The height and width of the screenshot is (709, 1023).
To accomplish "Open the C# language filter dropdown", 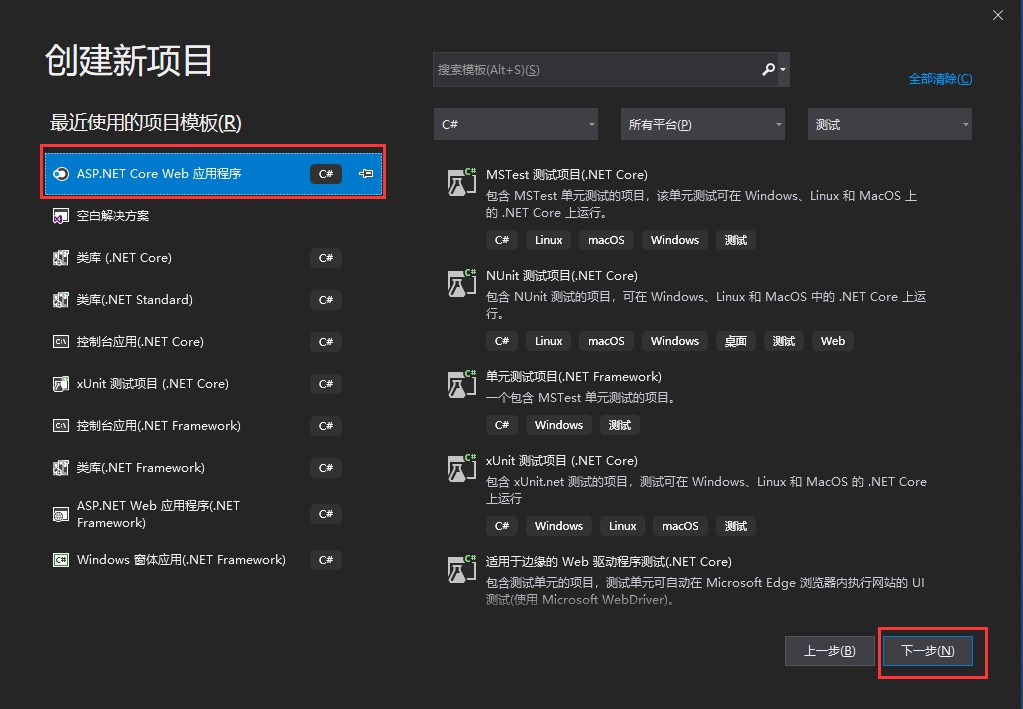I will point(515,124).
